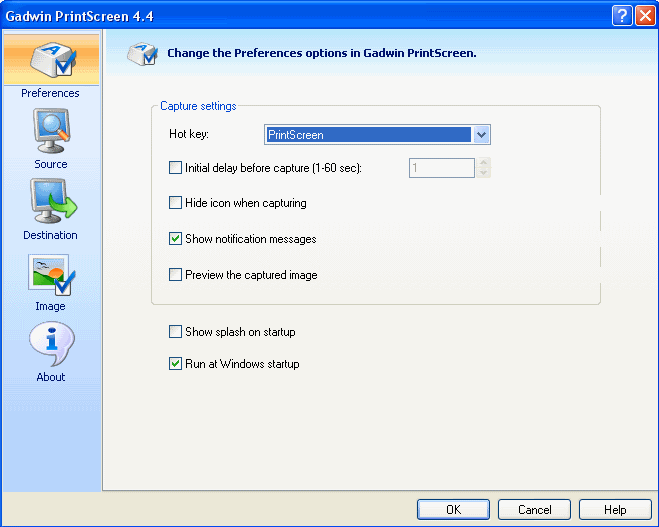Screen dimensions: 659x527
Task: Click the Help button
Action: (x=615, y=510)
